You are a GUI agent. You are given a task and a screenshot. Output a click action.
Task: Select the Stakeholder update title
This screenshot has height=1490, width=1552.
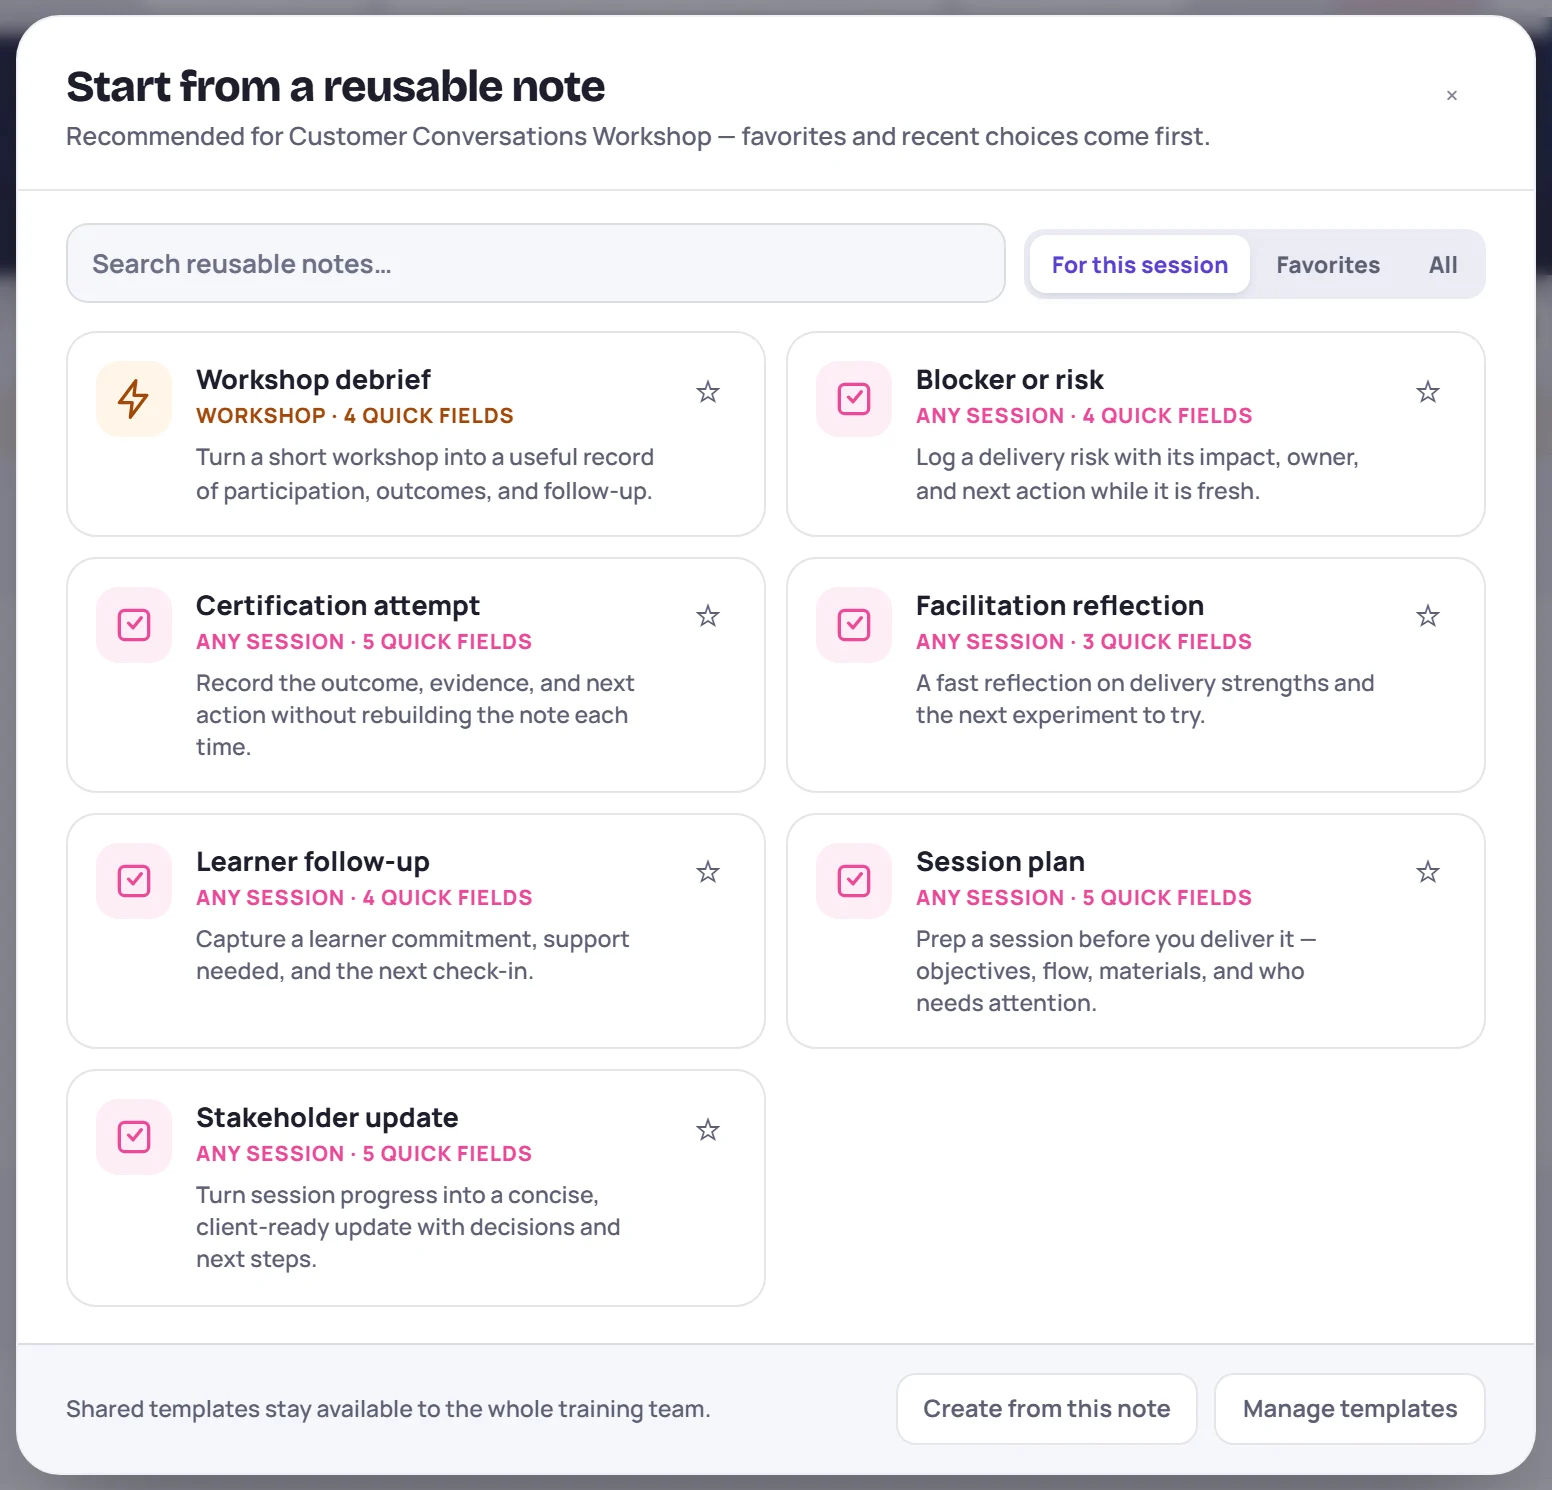pos(327,1118)
